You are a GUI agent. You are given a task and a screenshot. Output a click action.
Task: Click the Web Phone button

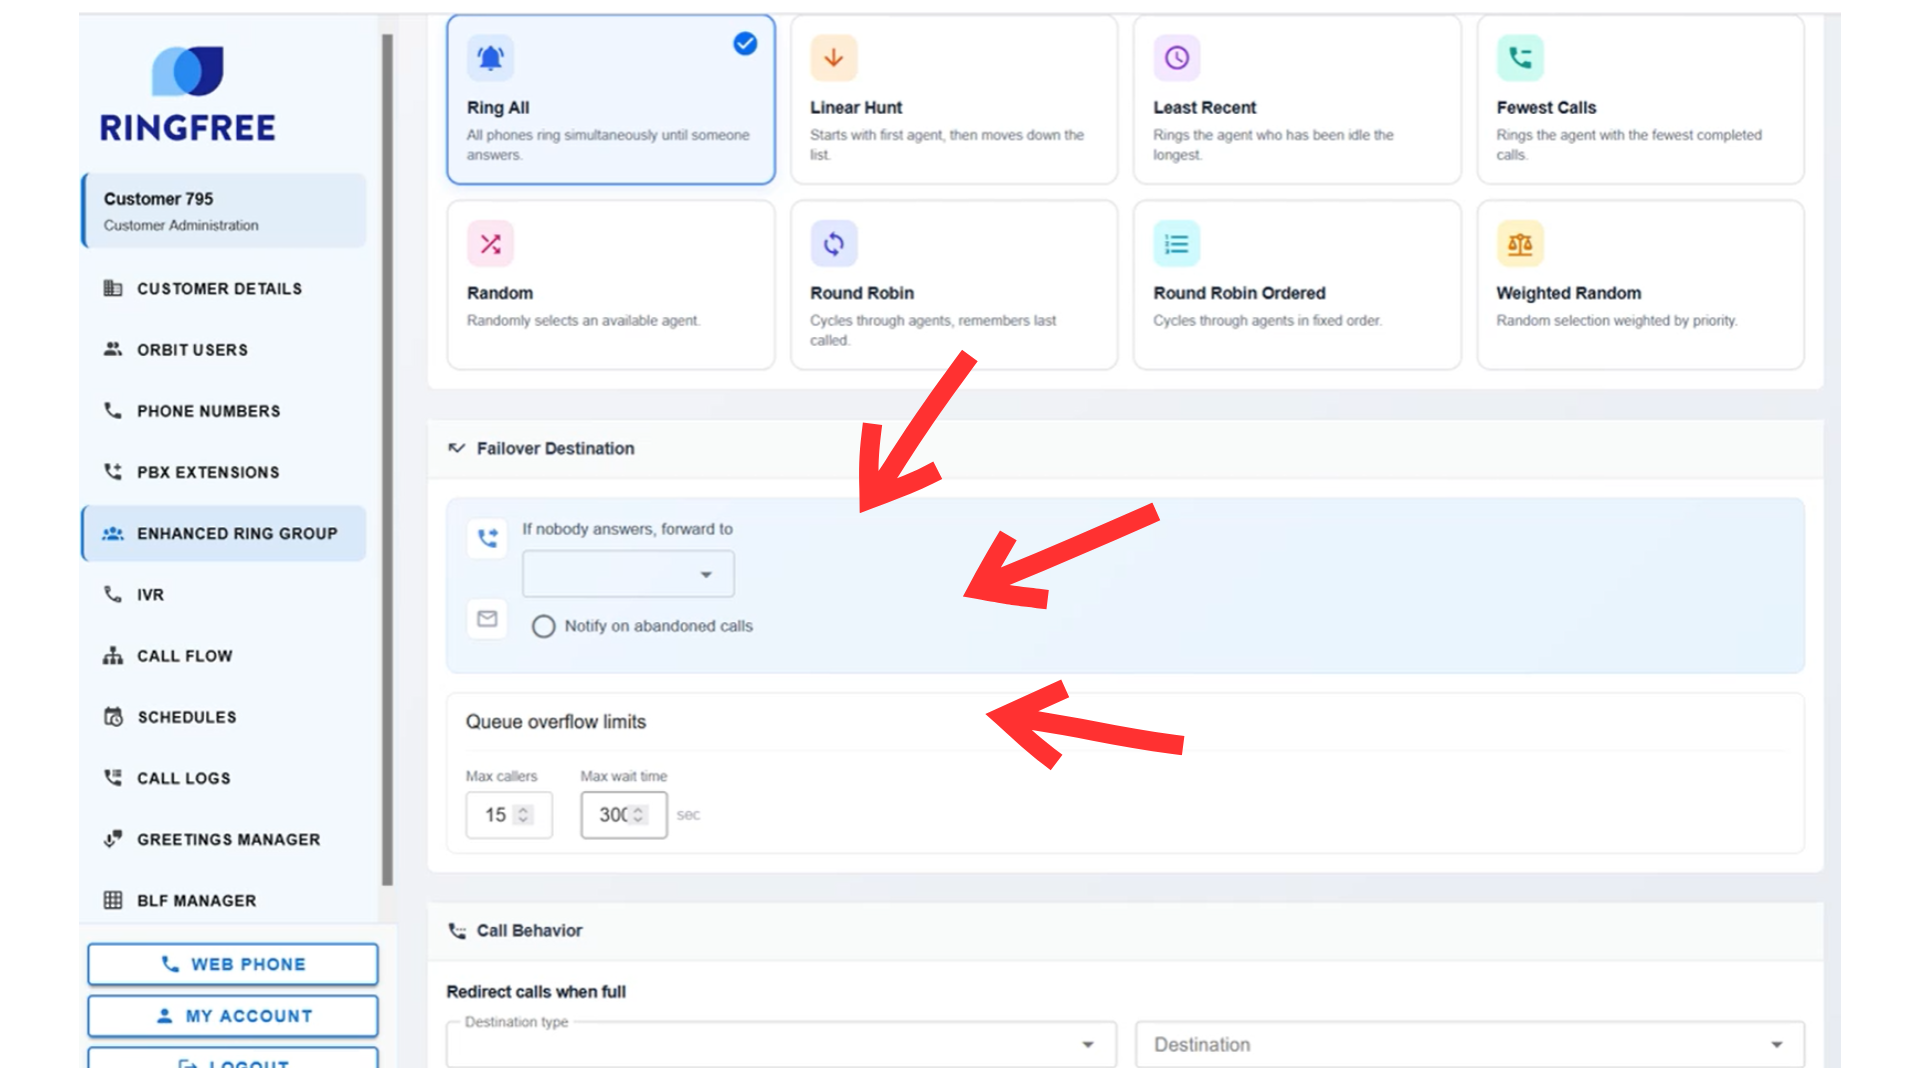click(x=233, y=964)
